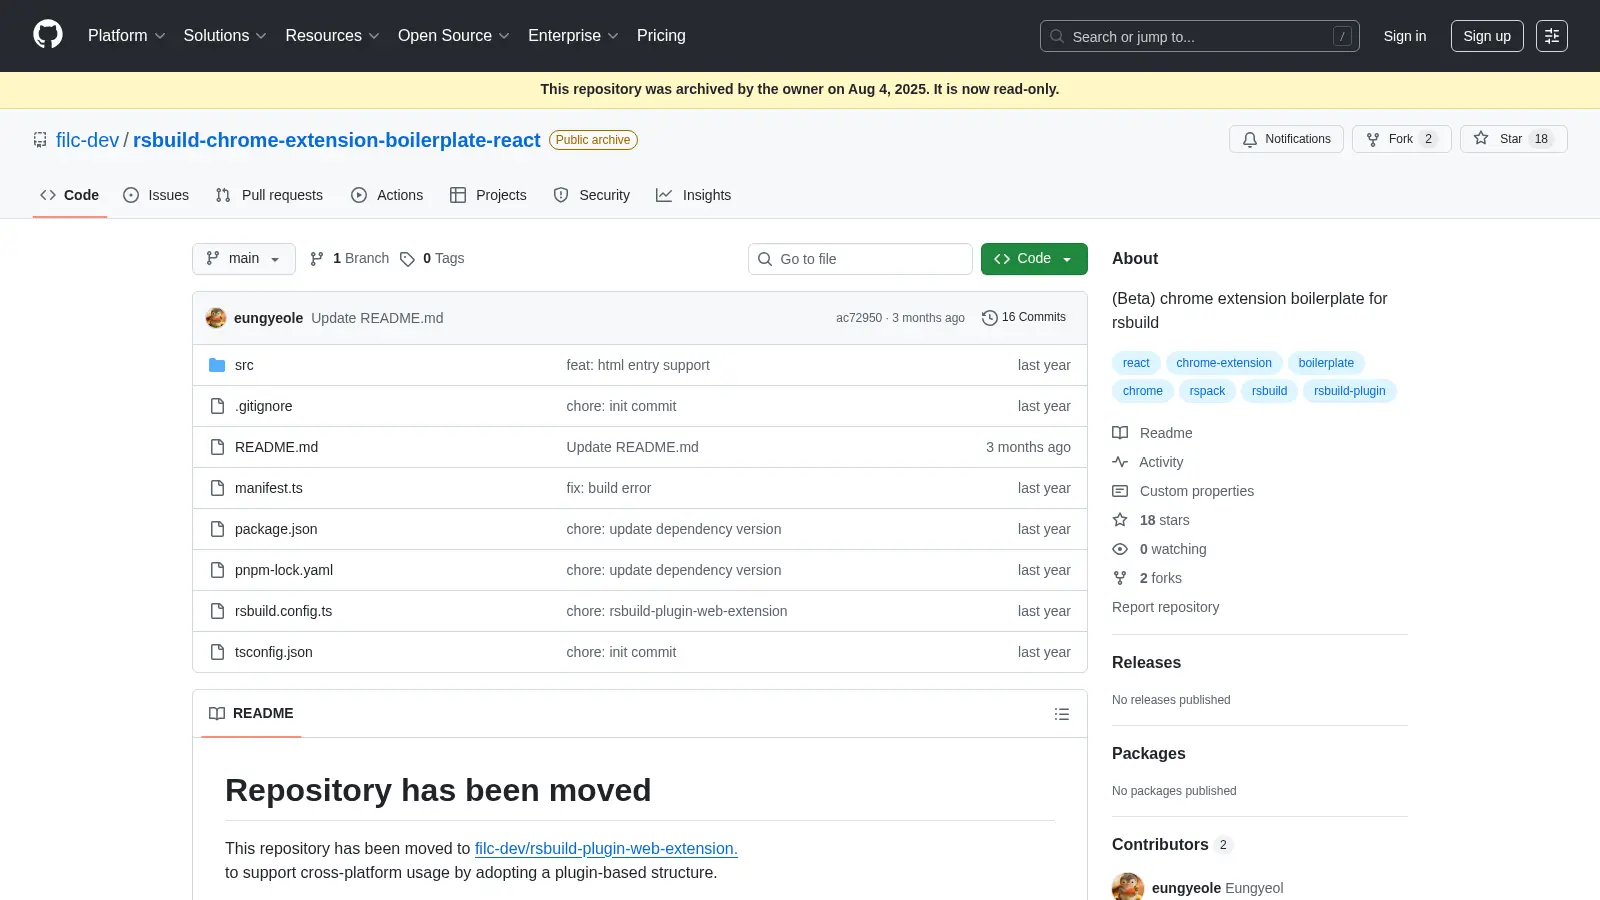Viewport: 1600px width, 900px height.
Task: Click the rsbuild-plugin topic tag
Action: (1350, 391)
